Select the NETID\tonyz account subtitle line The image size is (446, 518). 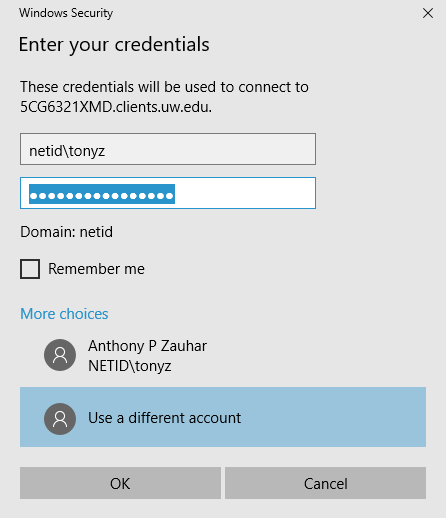pyautogui.click(x=130, y=366)
